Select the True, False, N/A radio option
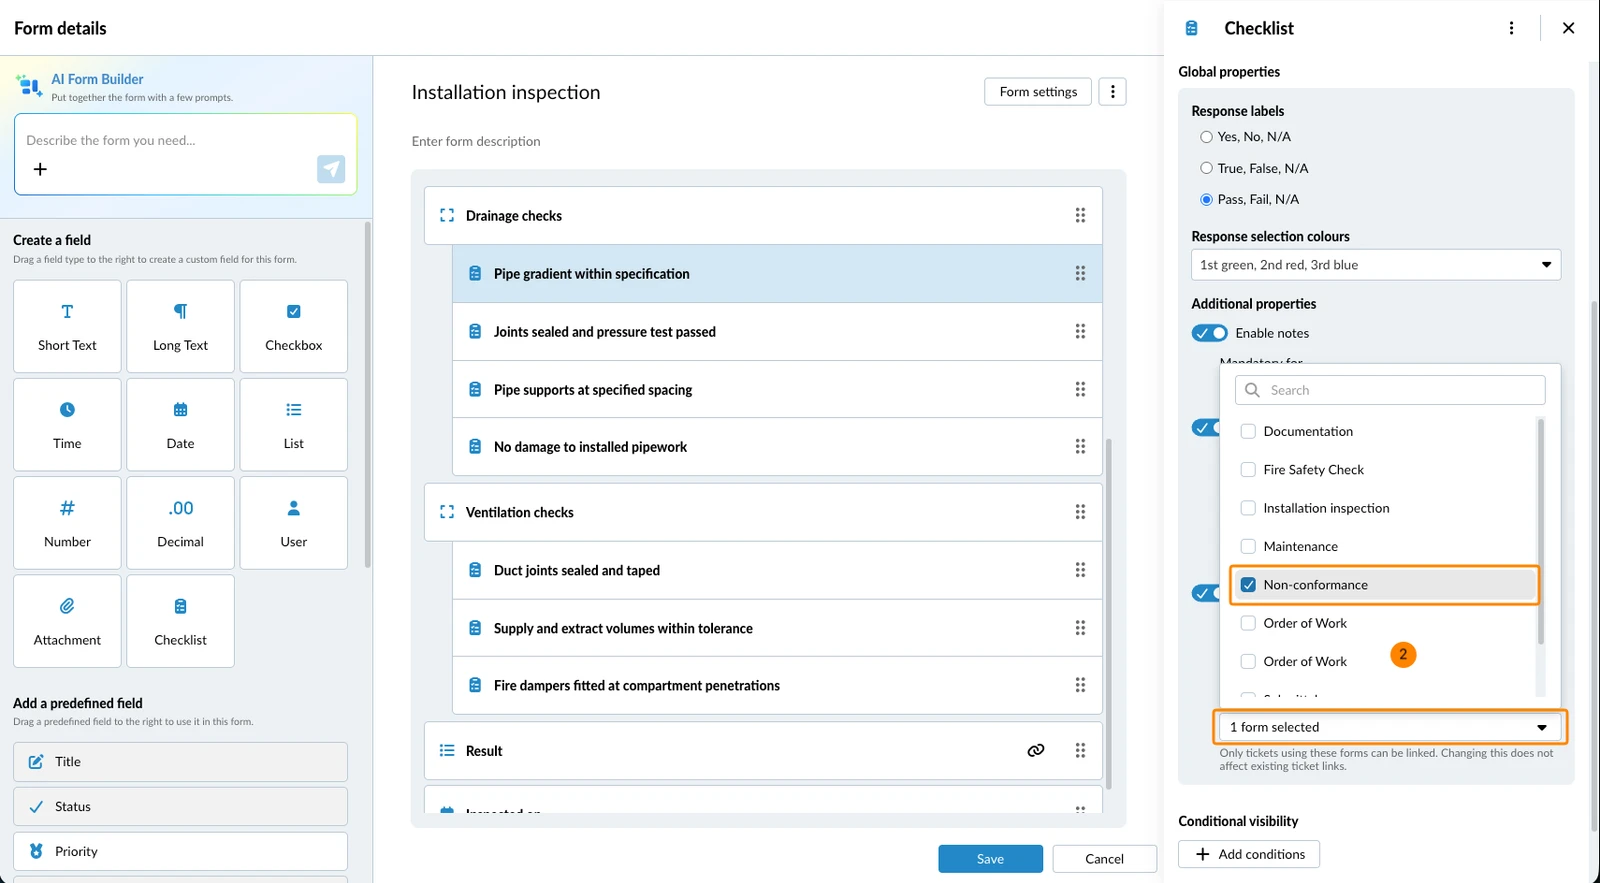The image size is (1600, 883). (x=1206, y=168)
